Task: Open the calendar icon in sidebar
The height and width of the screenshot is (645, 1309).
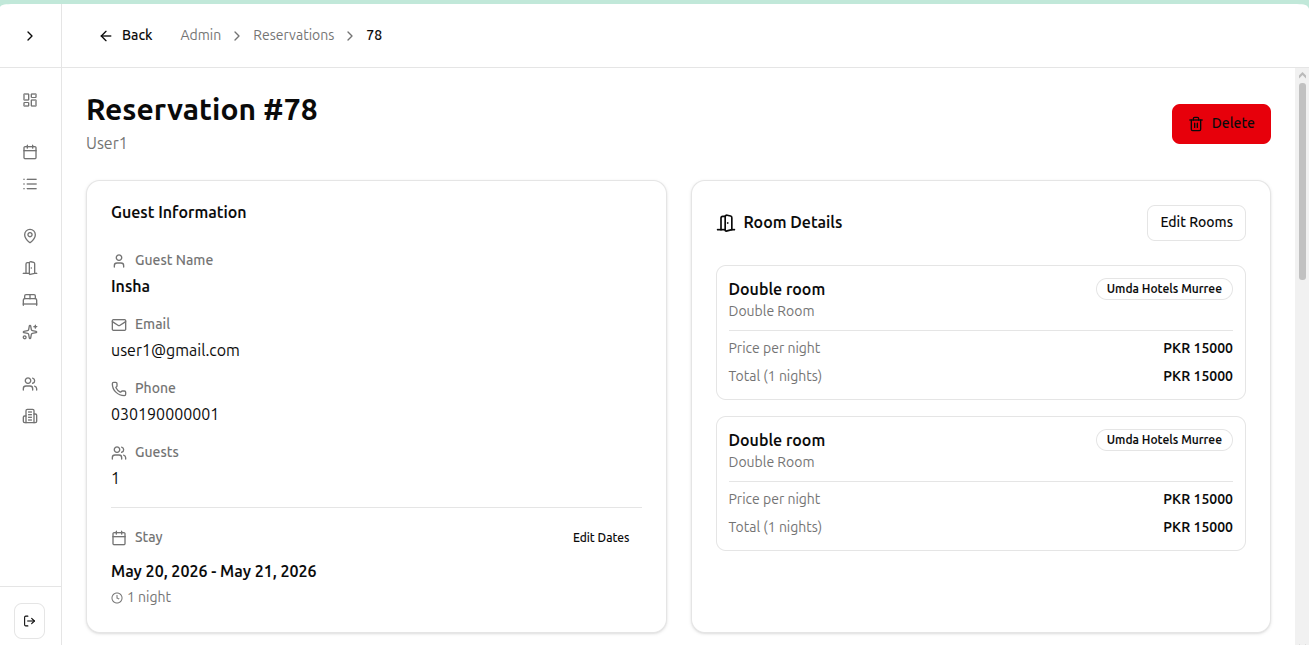Action: pyautogui.click(x=30, y=152)
